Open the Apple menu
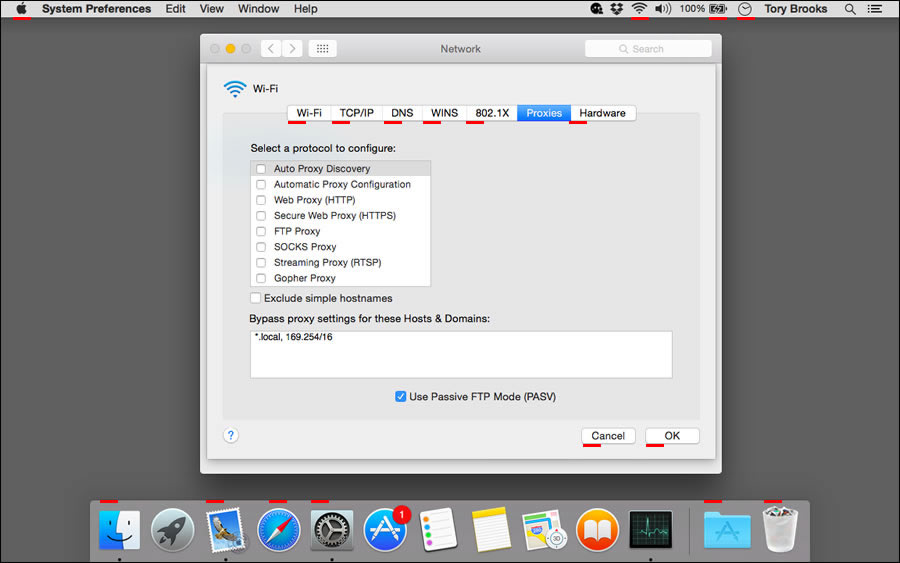Screen dimensions: 900x563 [x=21, y=9]
